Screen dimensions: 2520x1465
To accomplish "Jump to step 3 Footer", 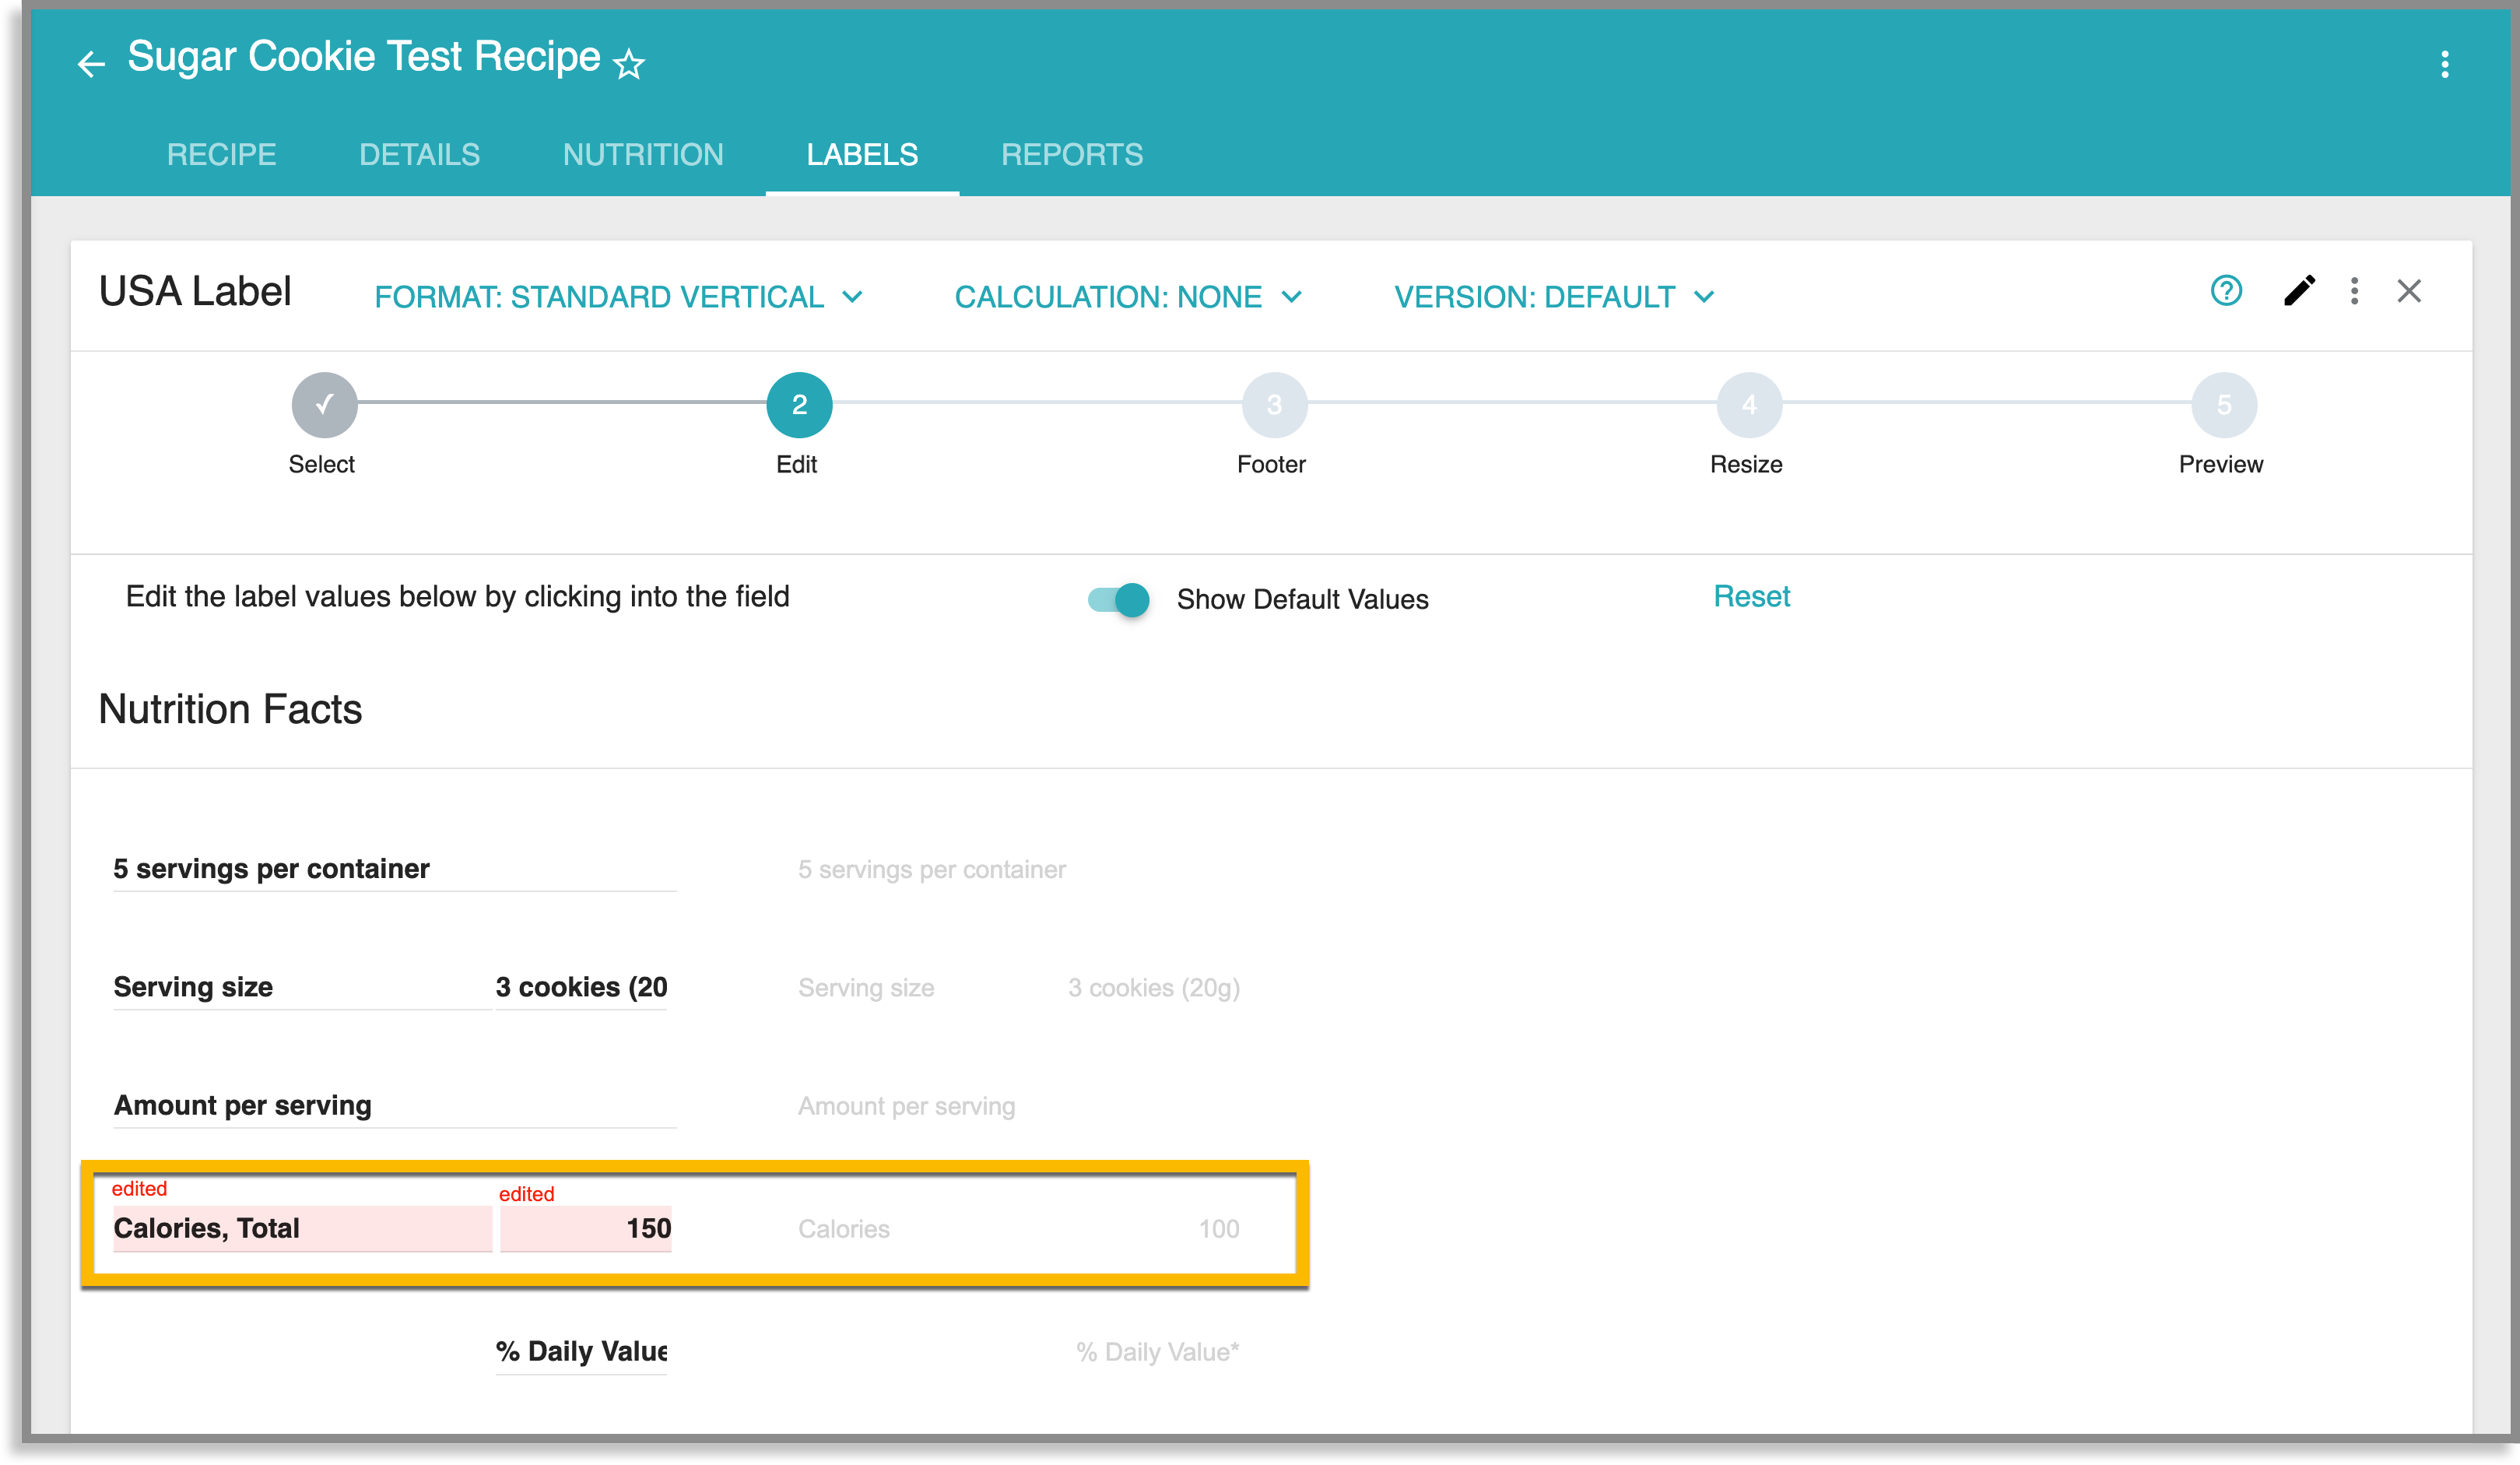I will 1274,405.
